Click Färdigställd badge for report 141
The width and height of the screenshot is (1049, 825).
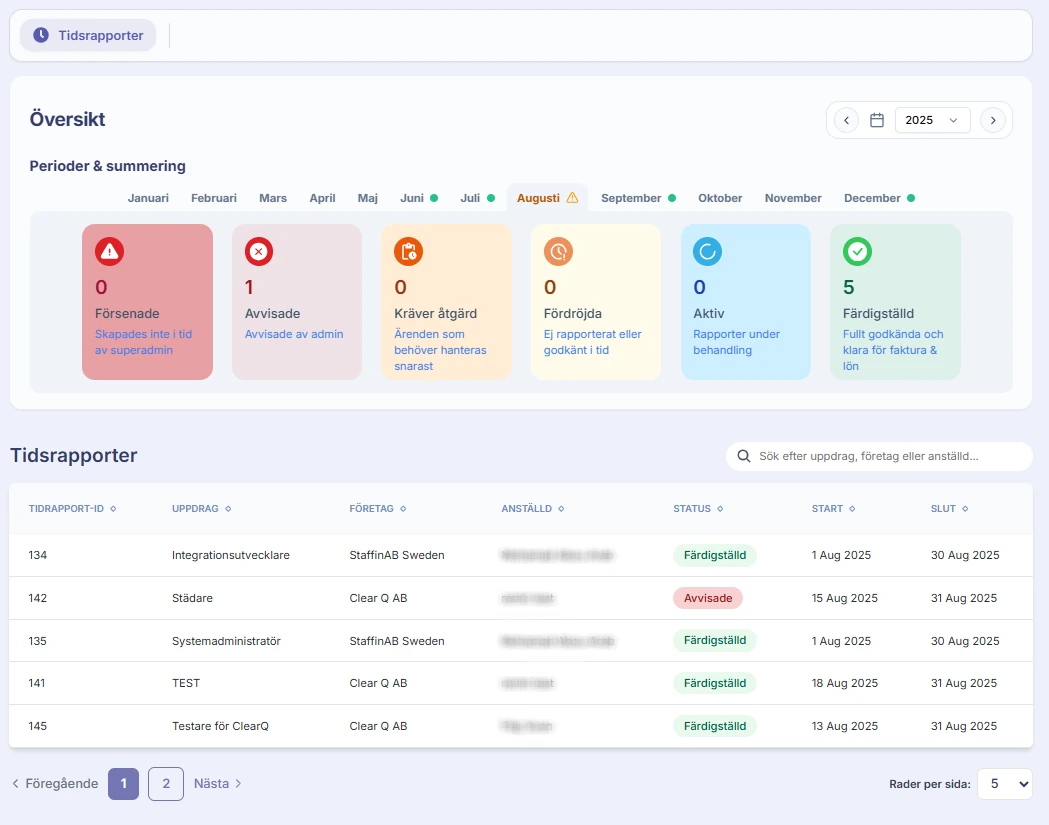point(714,683)
